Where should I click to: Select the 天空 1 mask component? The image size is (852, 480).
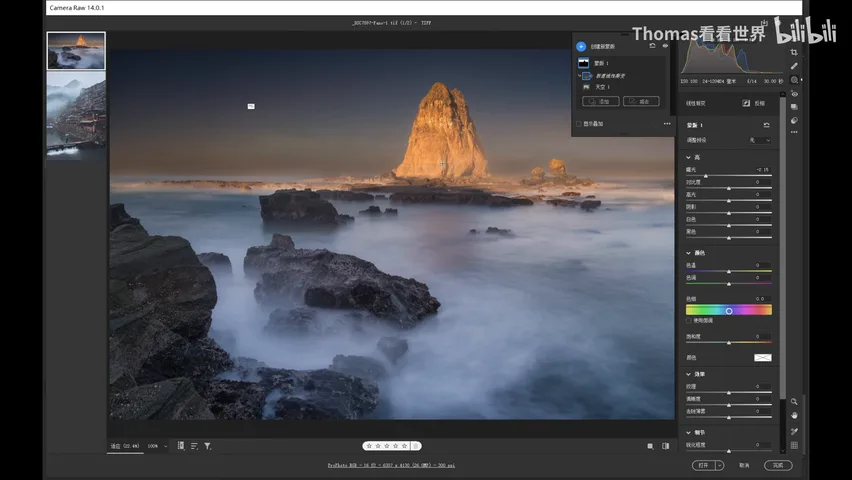coord(602,87)
